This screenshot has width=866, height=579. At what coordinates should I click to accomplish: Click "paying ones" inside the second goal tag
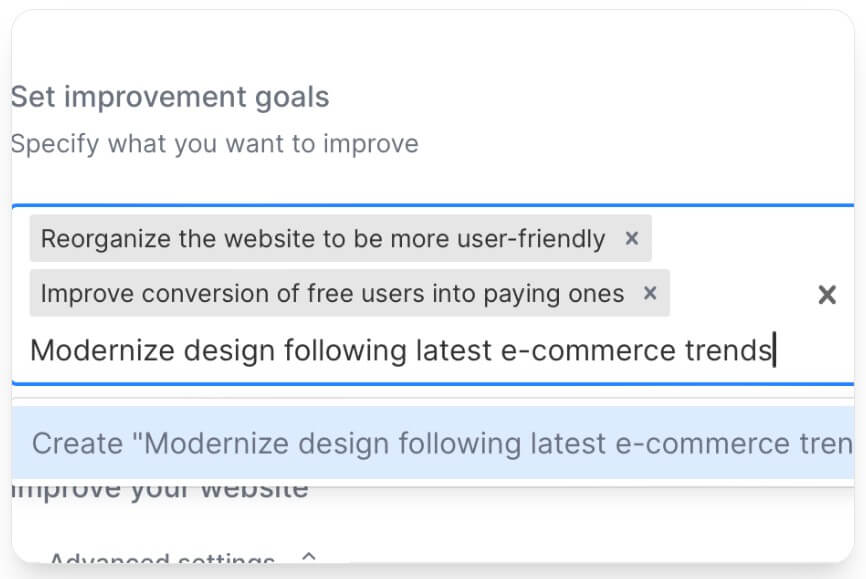tap(554, 294)
